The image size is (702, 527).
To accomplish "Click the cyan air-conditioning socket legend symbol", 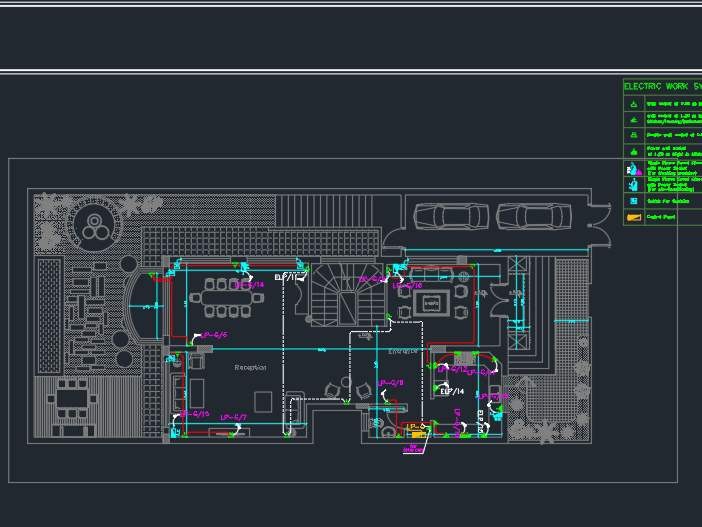I will [634, 184].
